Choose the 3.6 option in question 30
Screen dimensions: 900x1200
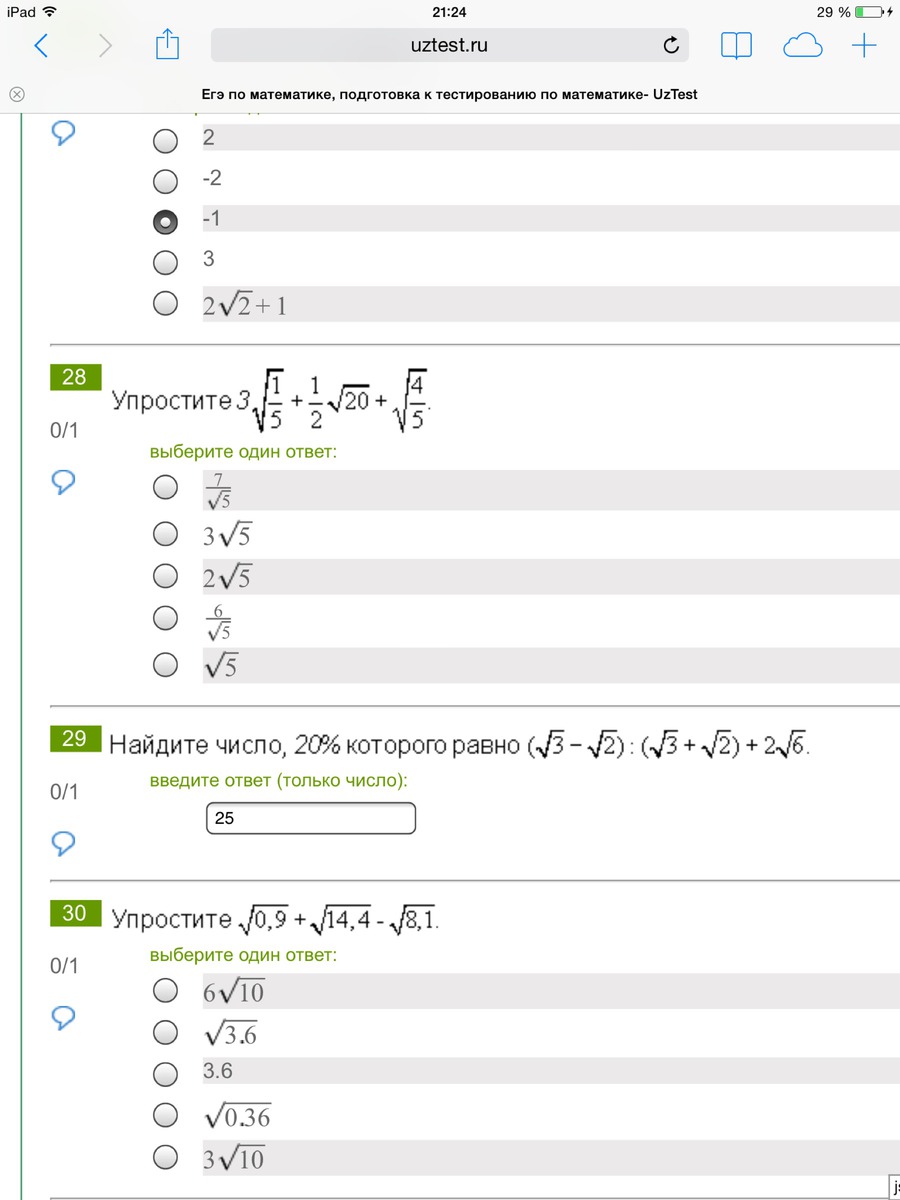coord(165,1074)
